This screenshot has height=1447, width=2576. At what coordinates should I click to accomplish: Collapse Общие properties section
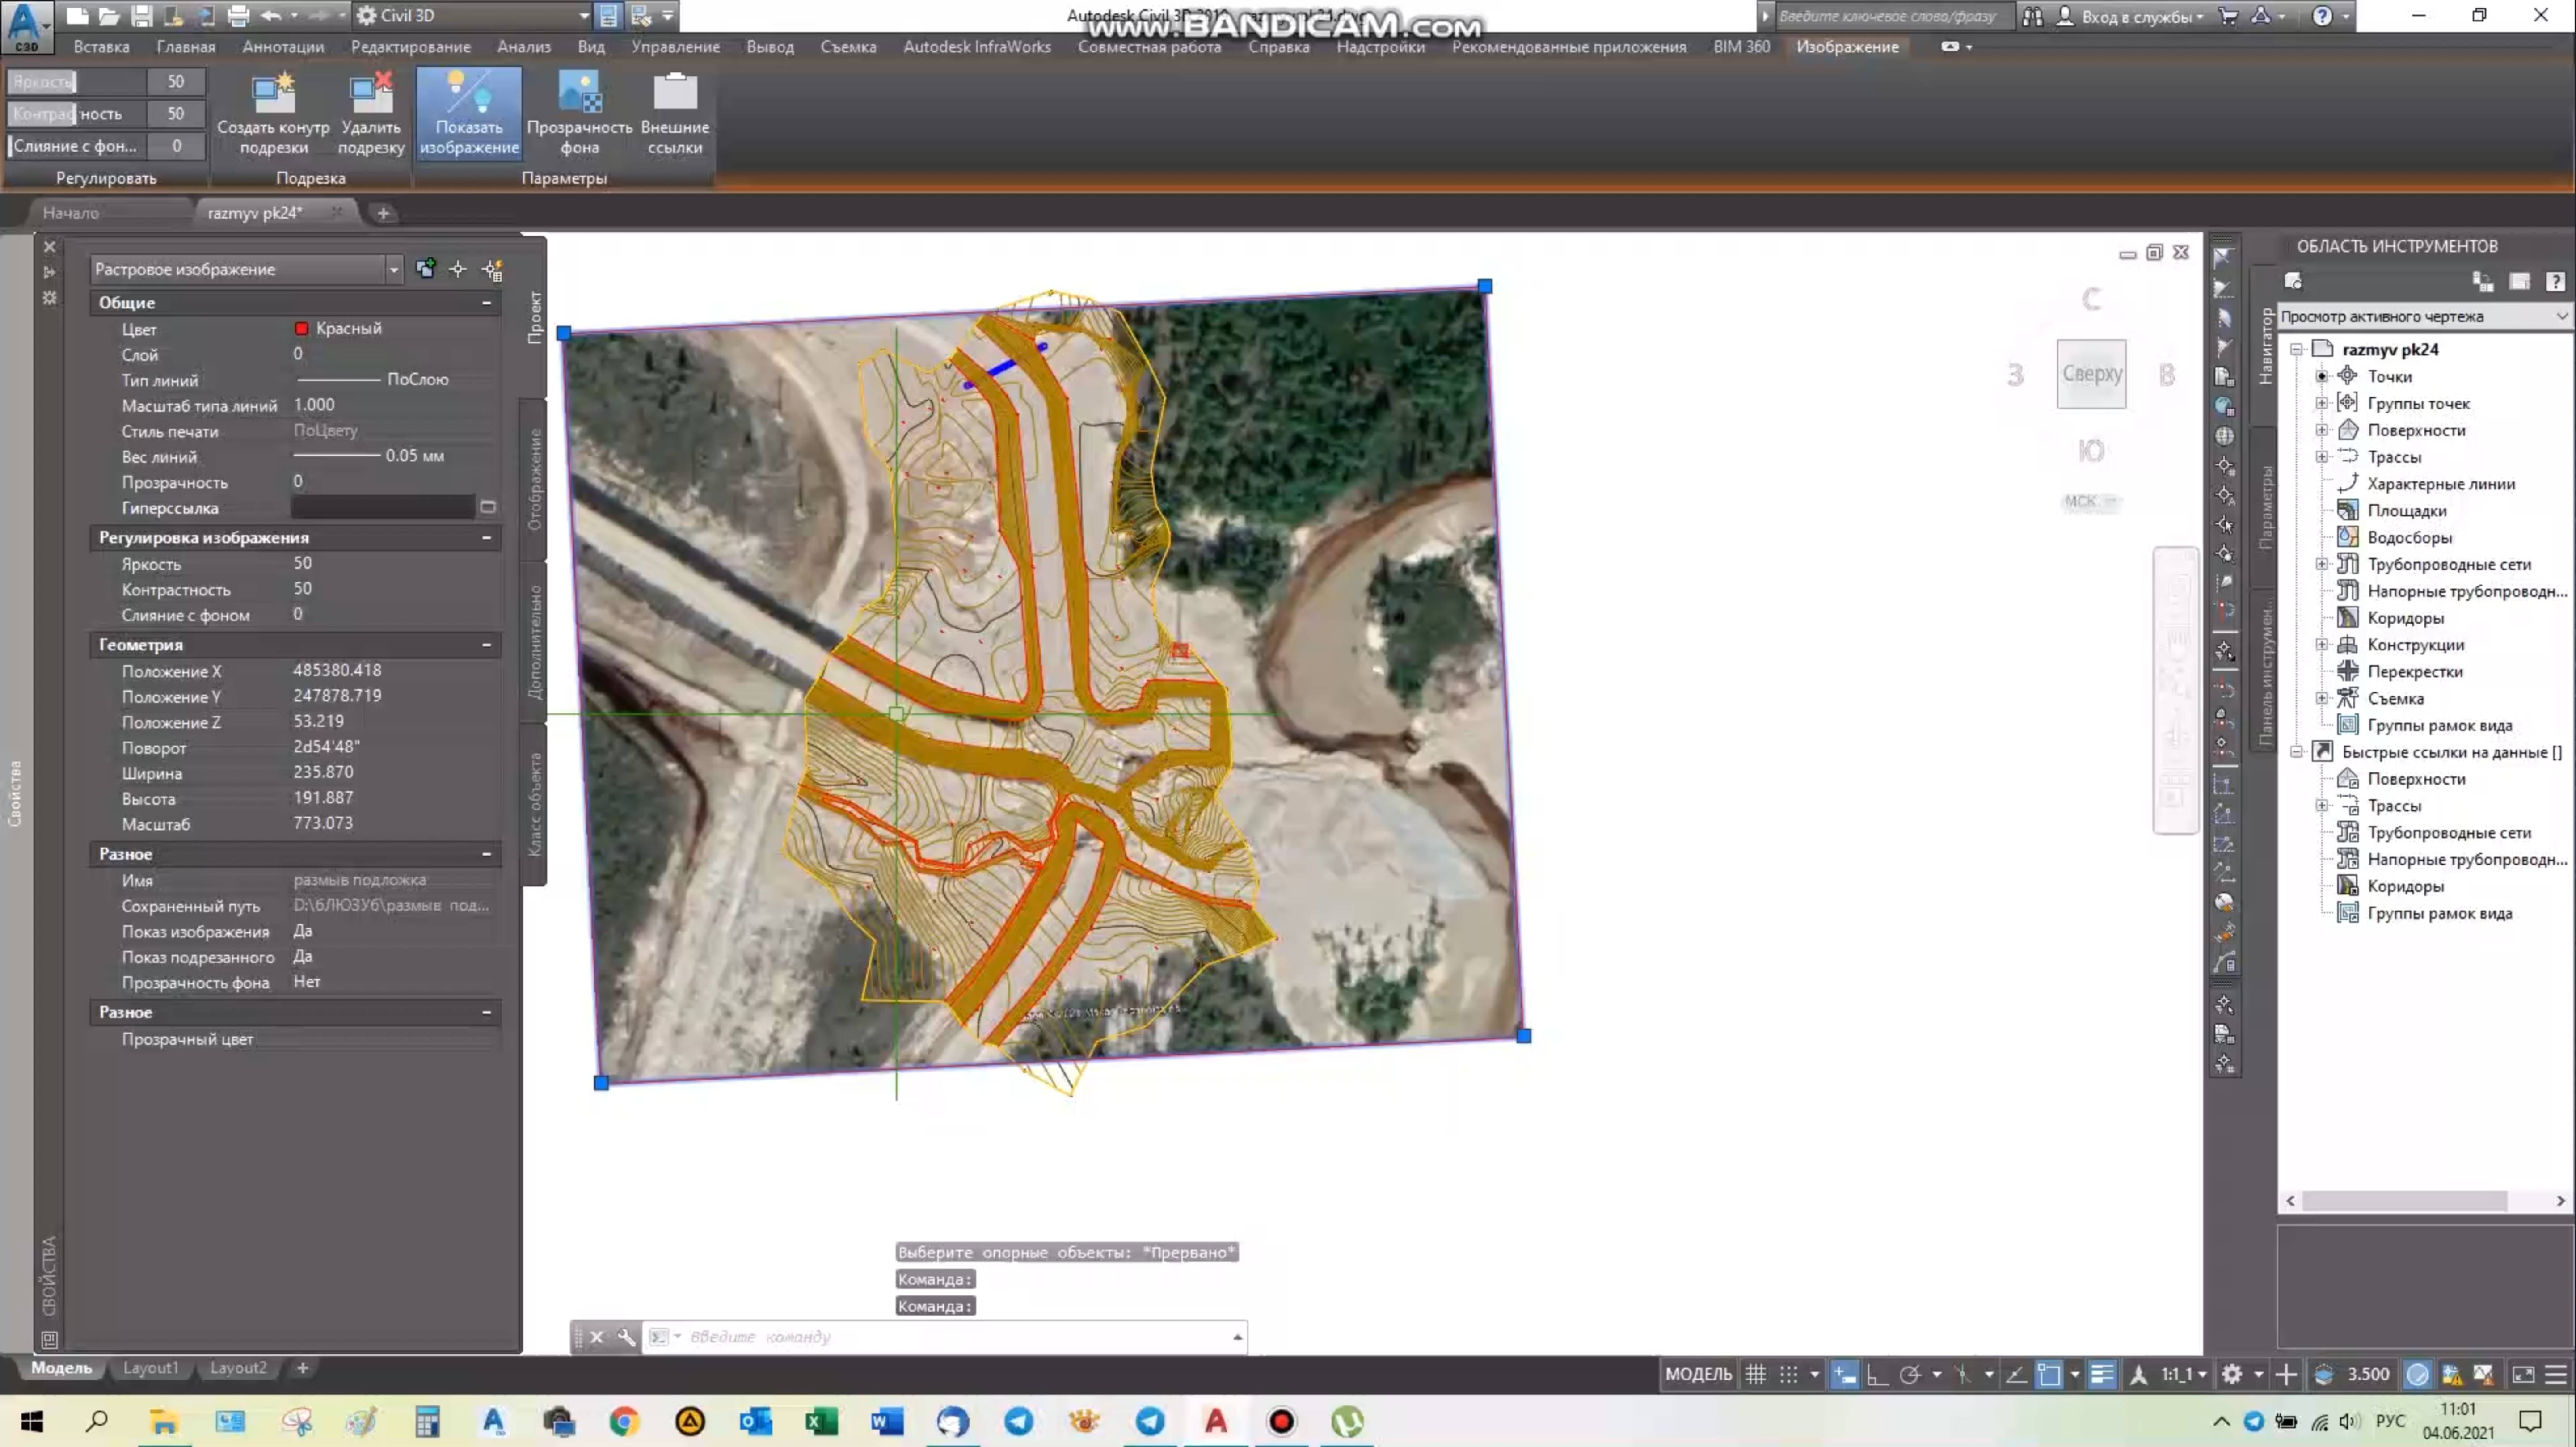pos(487,302)
